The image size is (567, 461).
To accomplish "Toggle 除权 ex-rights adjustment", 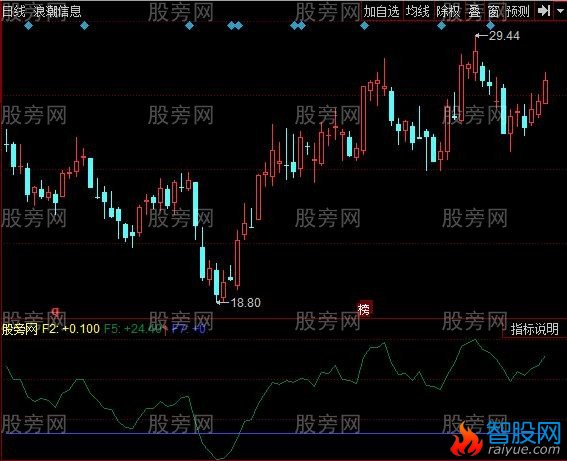I will click(448, 12).
